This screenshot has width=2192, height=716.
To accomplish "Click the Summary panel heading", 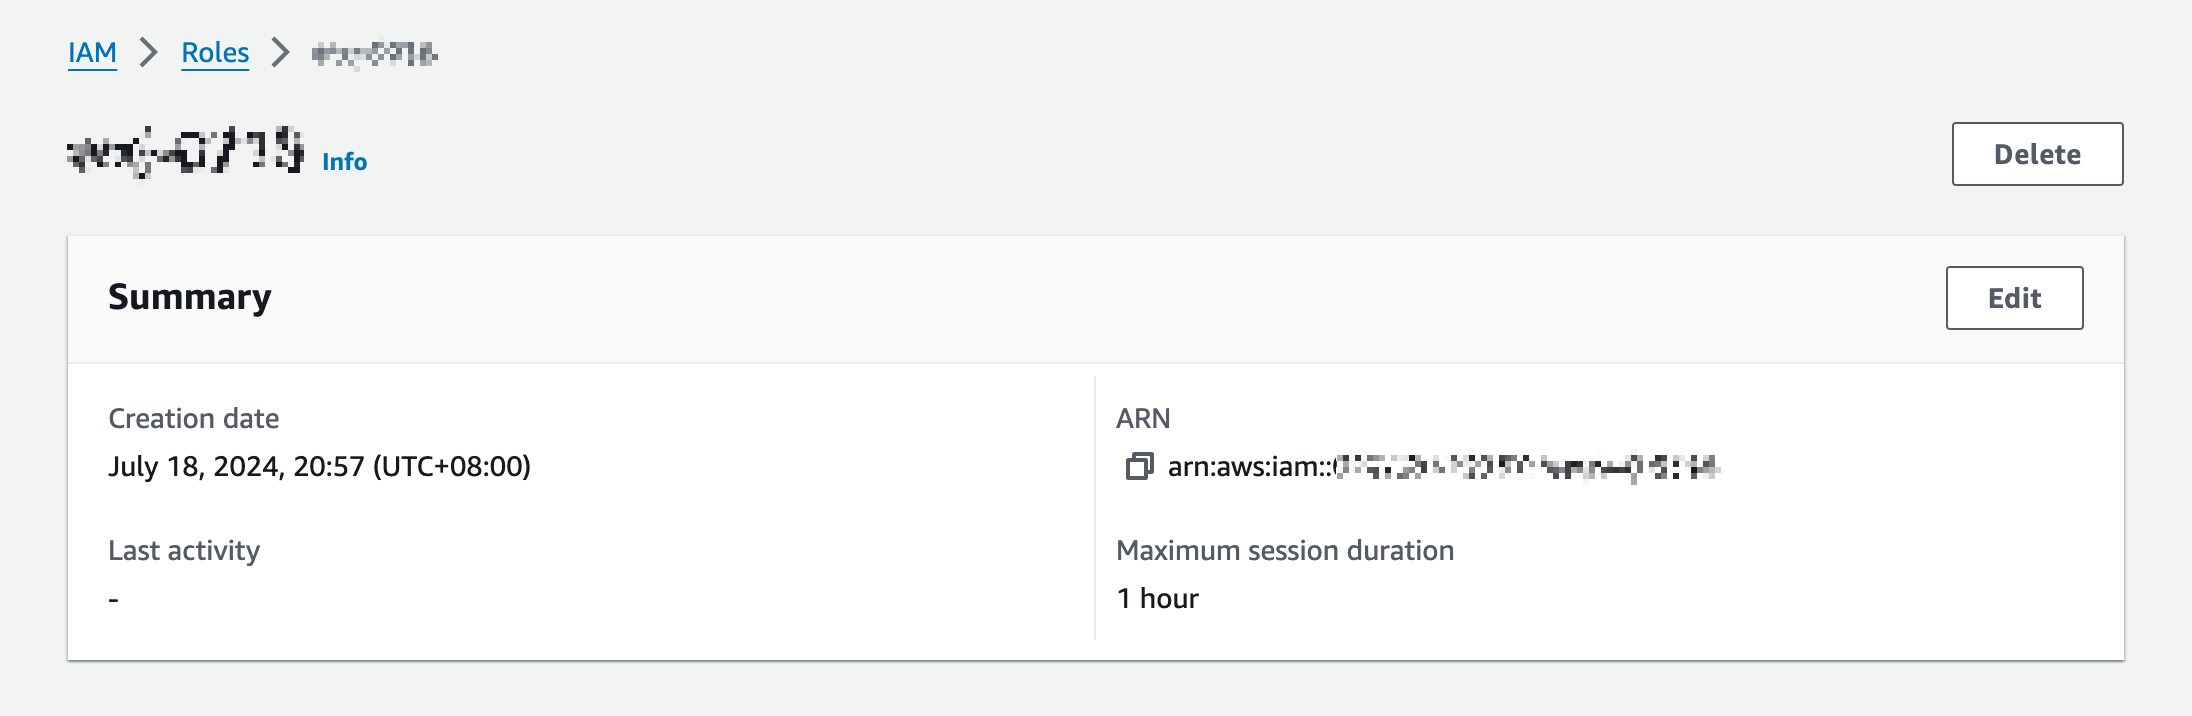I will (190, 297).
